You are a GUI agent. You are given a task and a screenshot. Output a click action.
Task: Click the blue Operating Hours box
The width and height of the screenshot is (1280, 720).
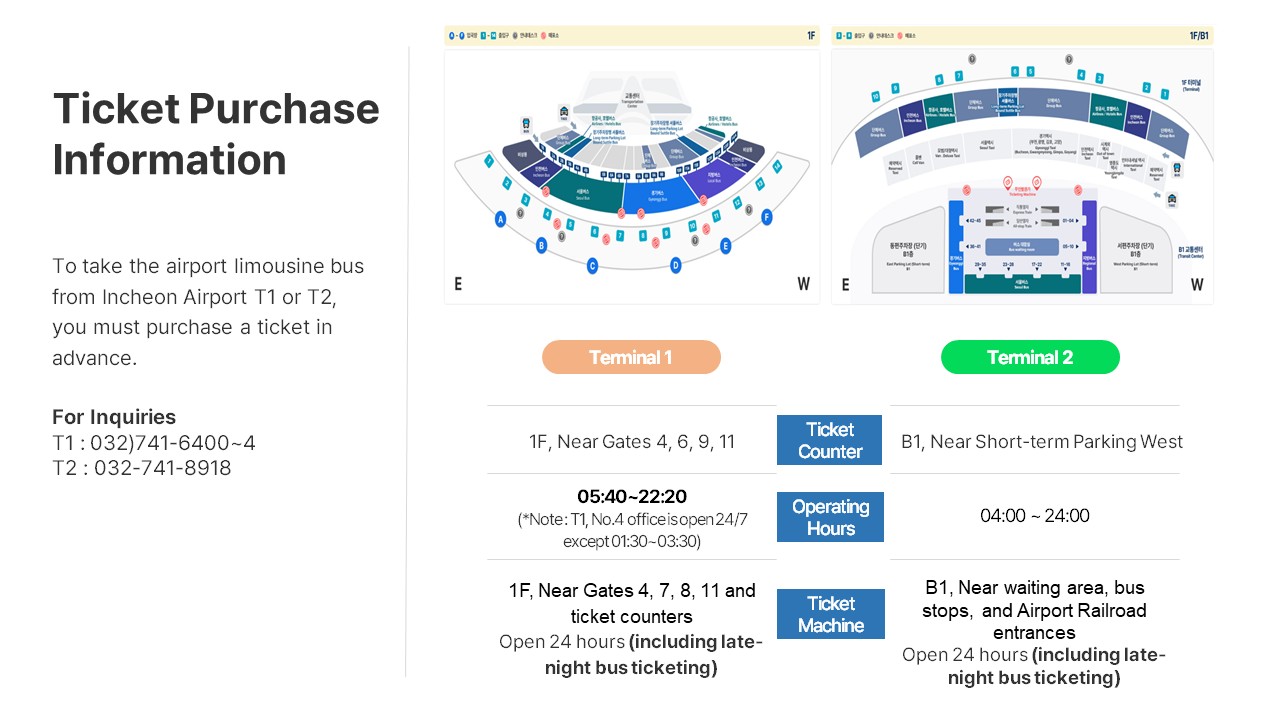[x=830, y=517]
